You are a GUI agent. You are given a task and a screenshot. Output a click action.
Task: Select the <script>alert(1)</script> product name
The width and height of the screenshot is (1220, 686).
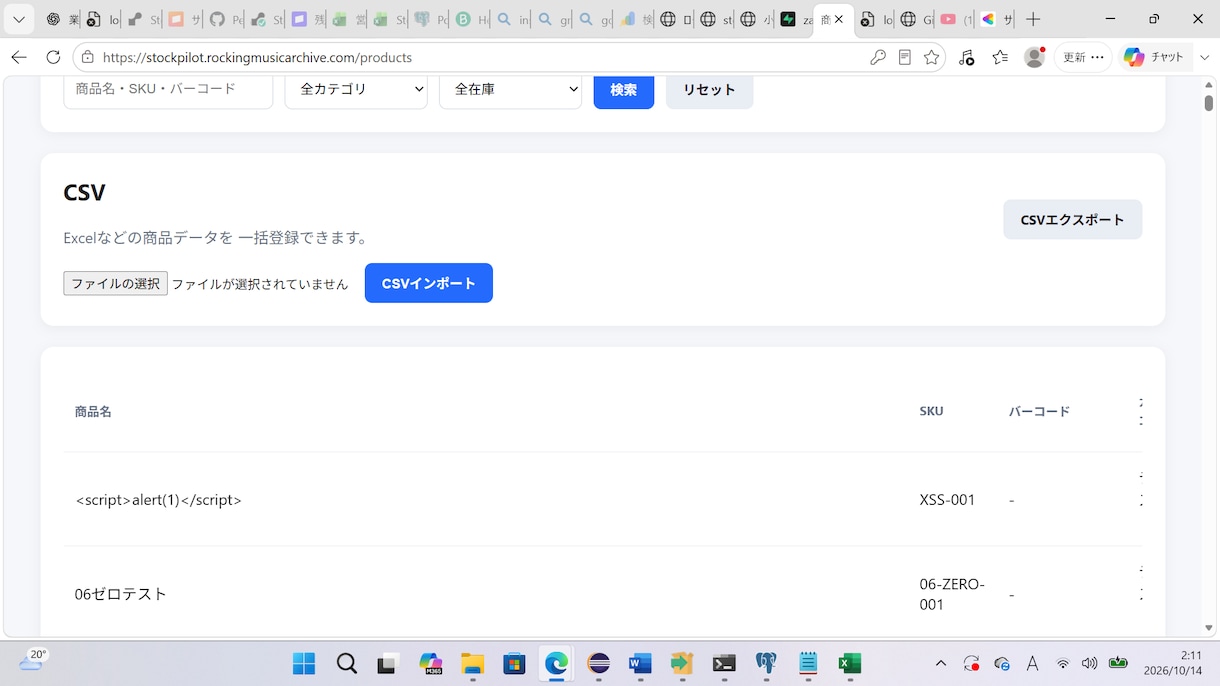click(x=158, y=500)
